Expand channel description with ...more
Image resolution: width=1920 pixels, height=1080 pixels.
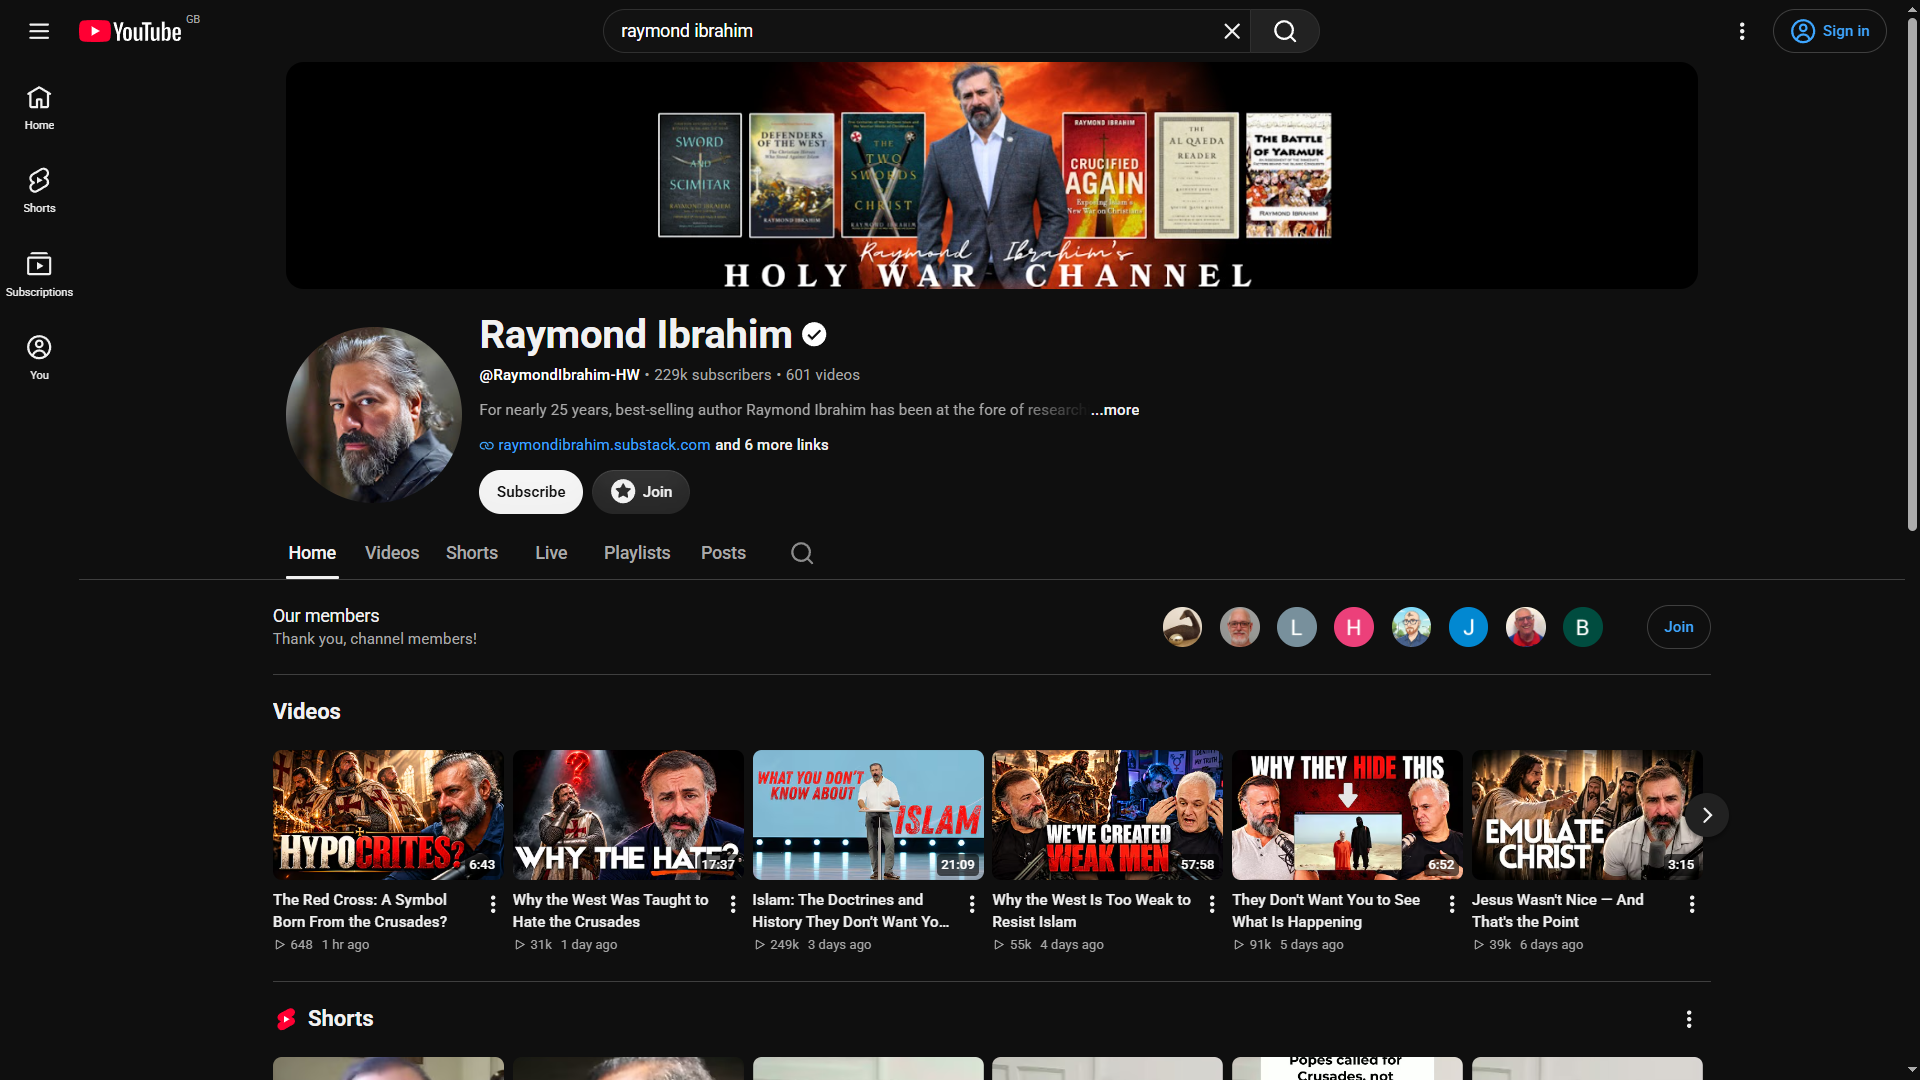coord(1115,410)
